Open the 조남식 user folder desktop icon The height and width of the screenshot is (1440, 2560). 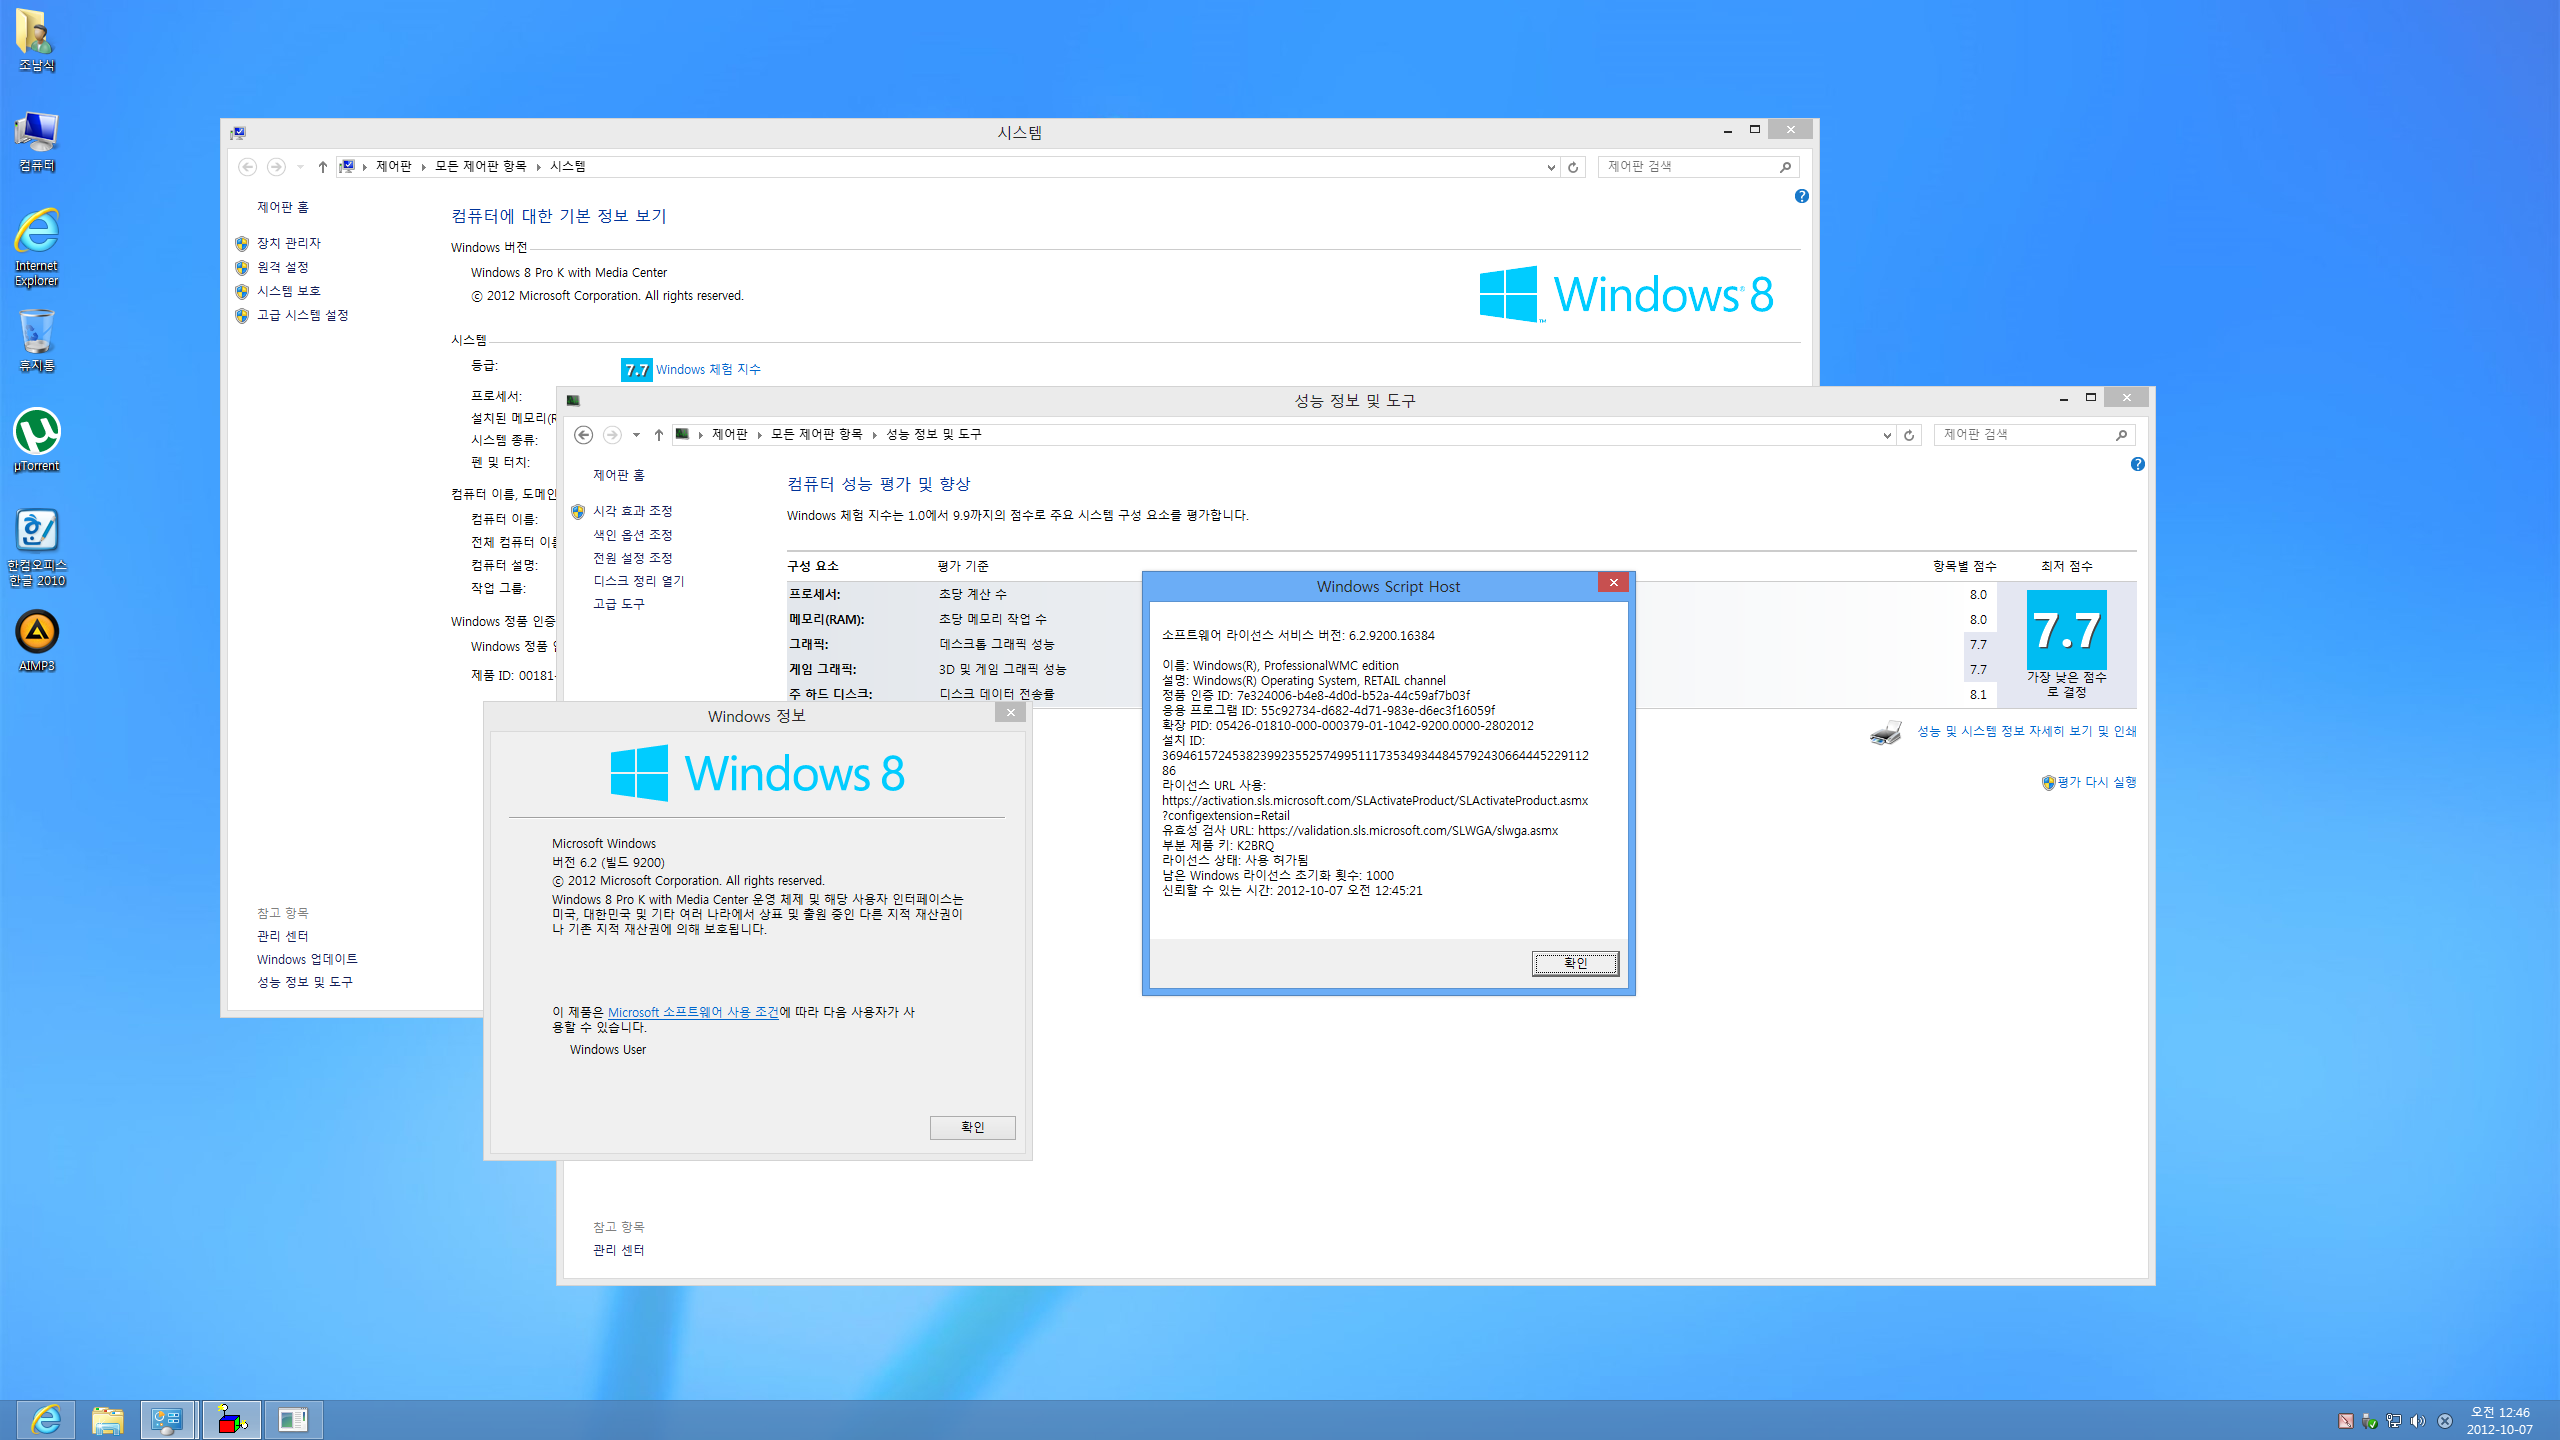(x=36, y=40)
